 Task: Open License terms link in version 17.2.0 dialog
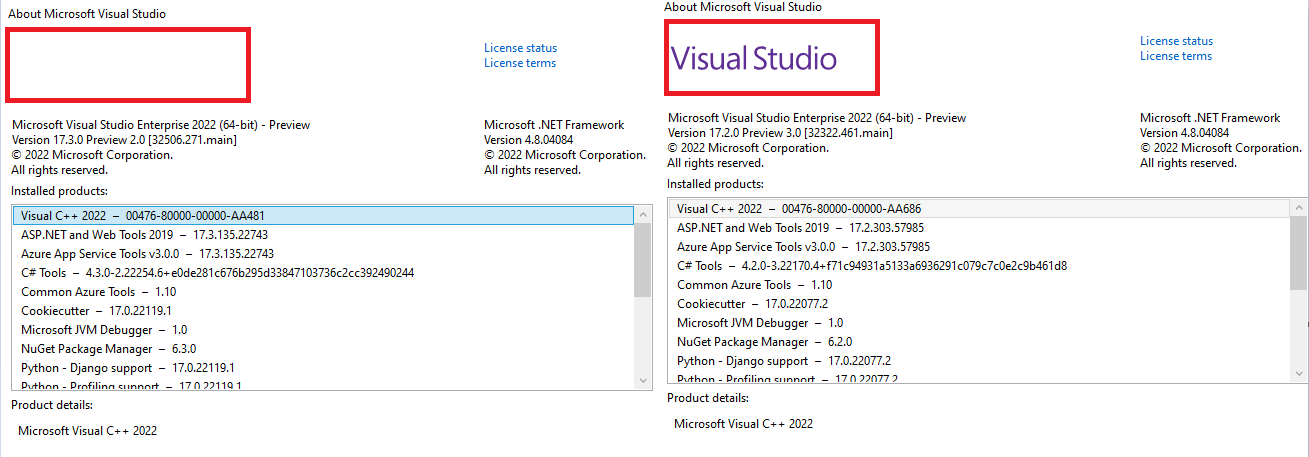pos(1176,56)
